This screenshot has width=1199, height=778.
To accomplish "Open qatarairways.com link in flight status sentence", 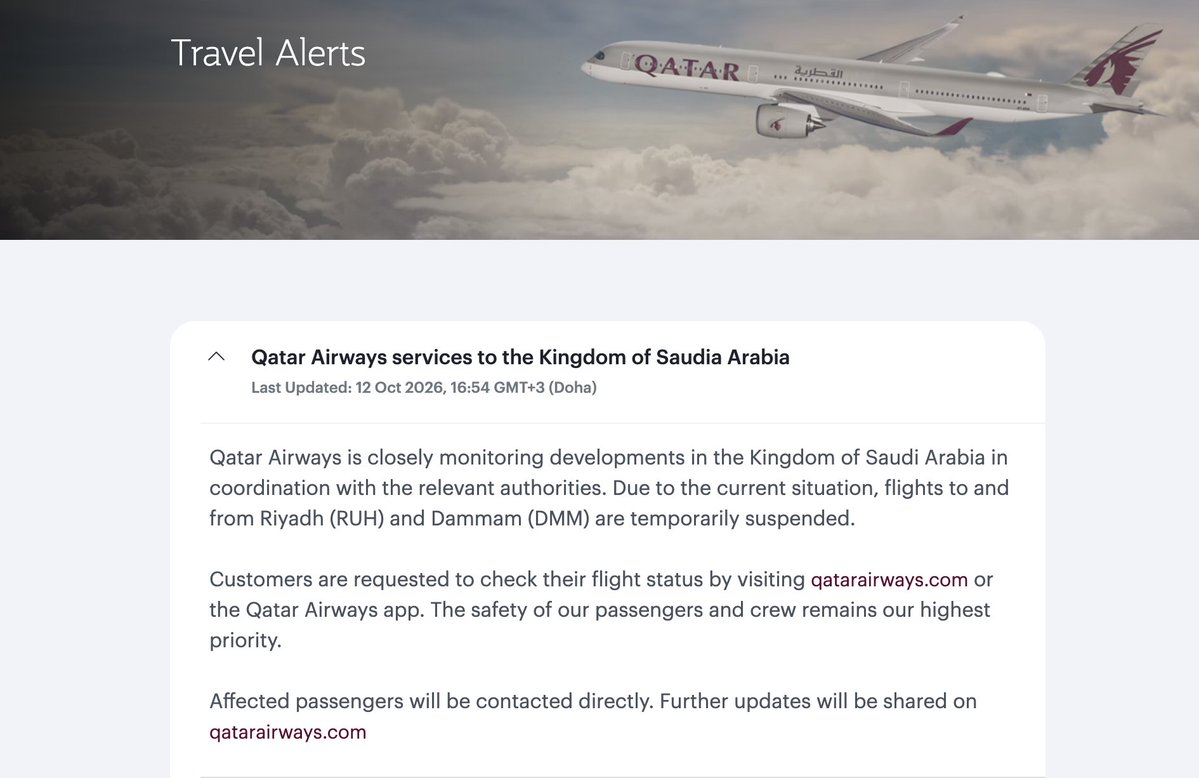I will [889, 580].
